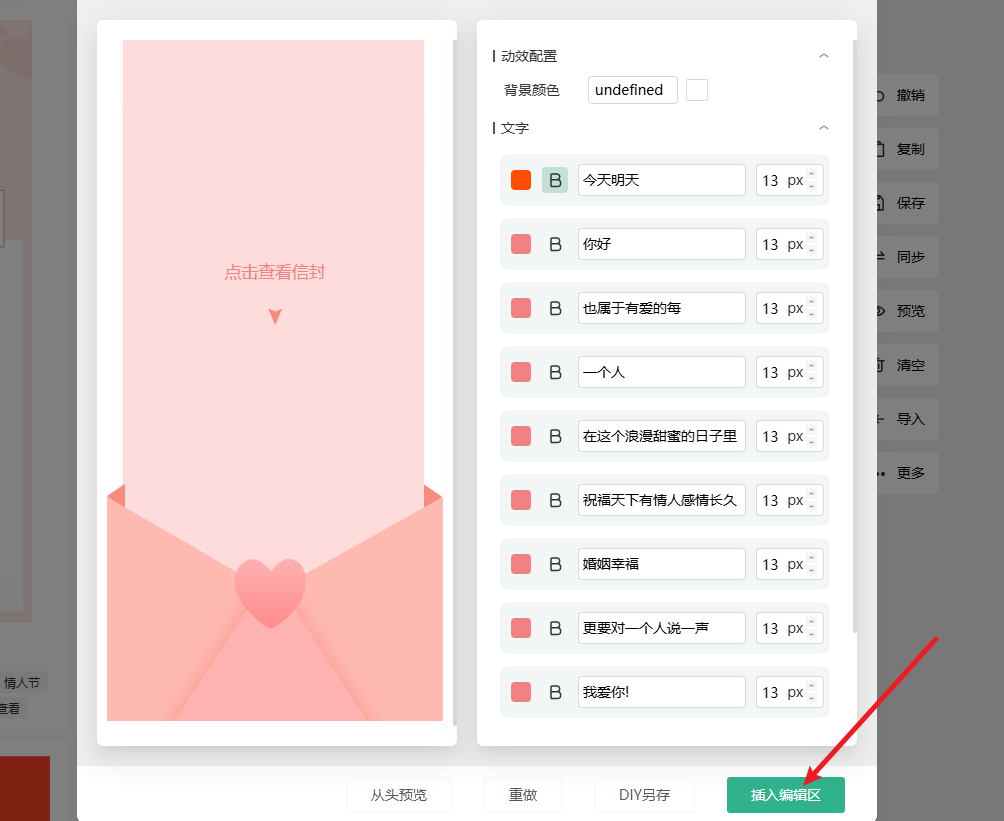Click the 背景颜色 undefined input field
Screen dimensions: 1004x821
(x=632, y=90)
